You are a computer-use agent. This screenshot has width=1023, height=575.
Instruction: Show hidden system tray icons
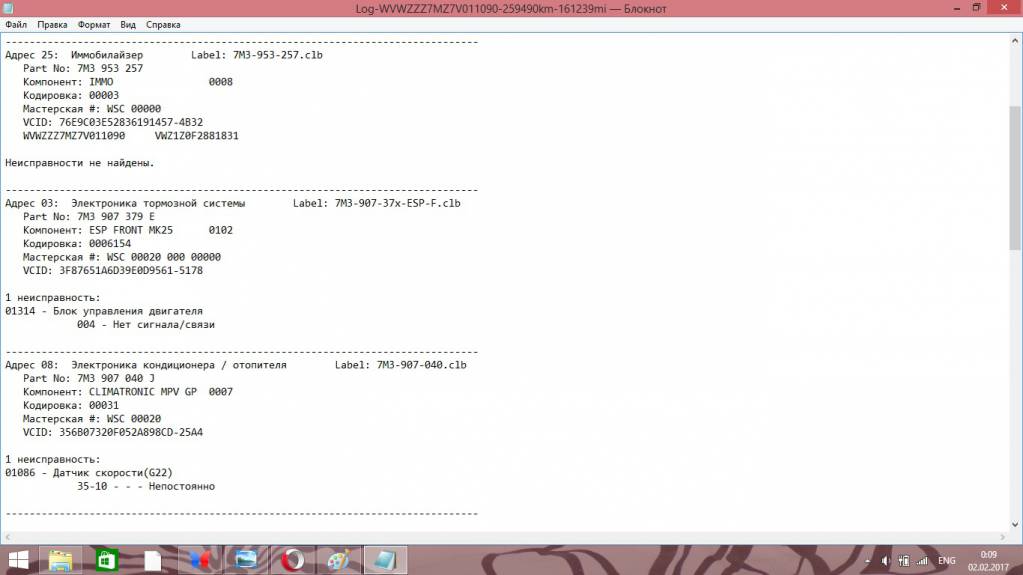(x=866, y=561)
